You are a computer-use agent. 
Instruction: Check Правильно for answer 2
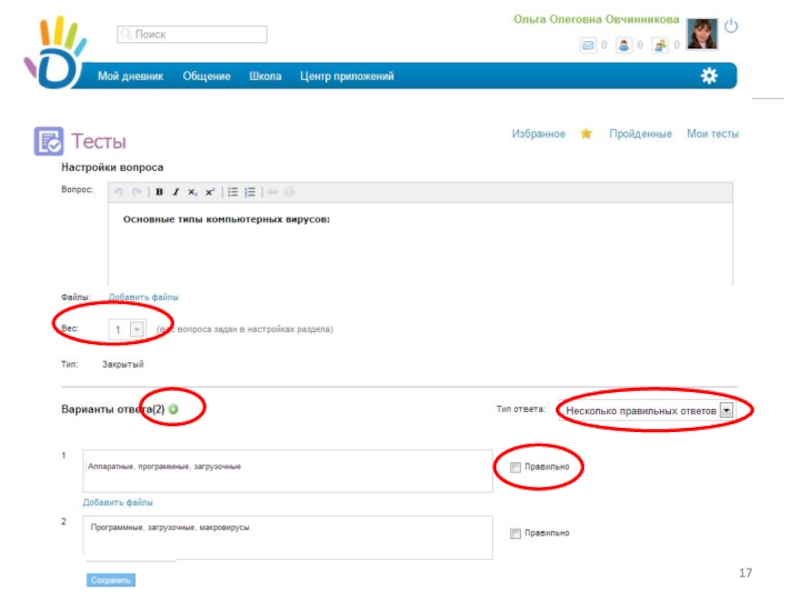click(x=515, y=533)
